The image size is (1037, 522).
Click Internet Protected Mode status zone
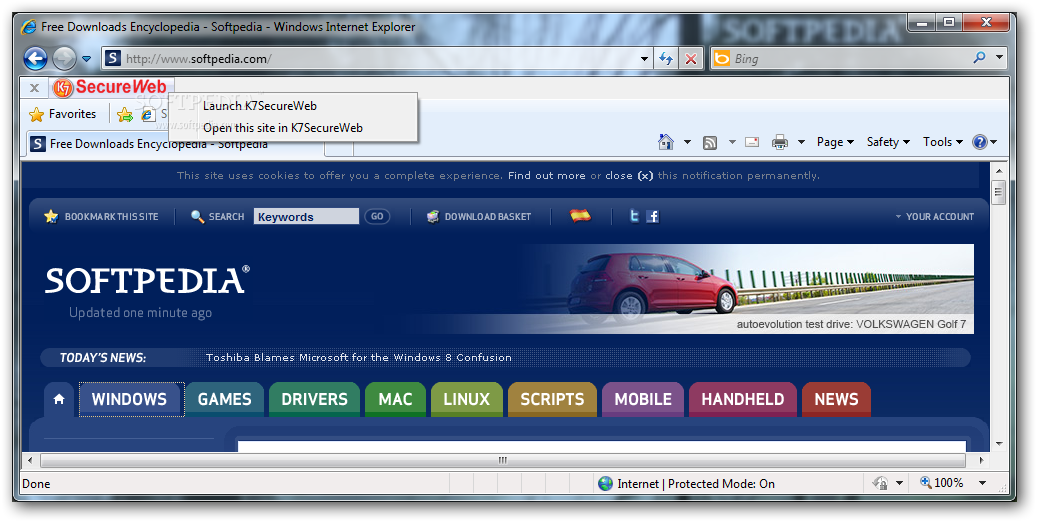point(686,484)
